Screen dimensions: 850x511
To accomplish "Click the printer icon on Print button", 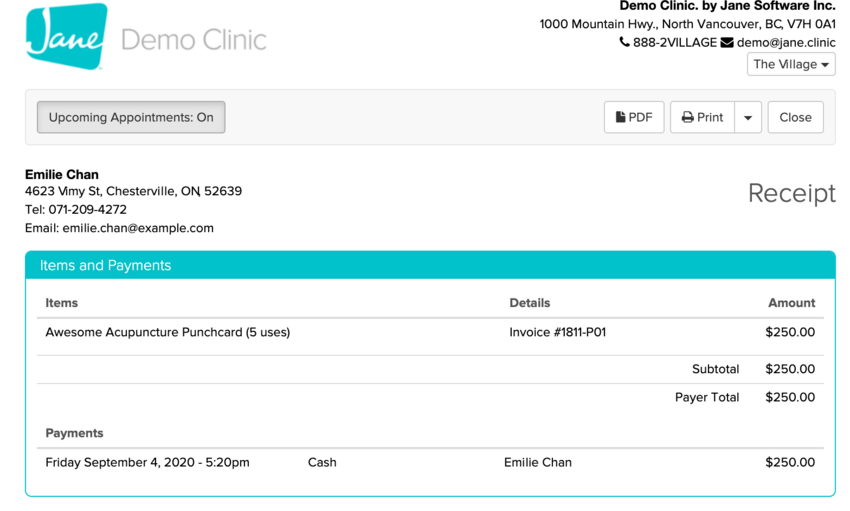I will (x=688, y=117).
